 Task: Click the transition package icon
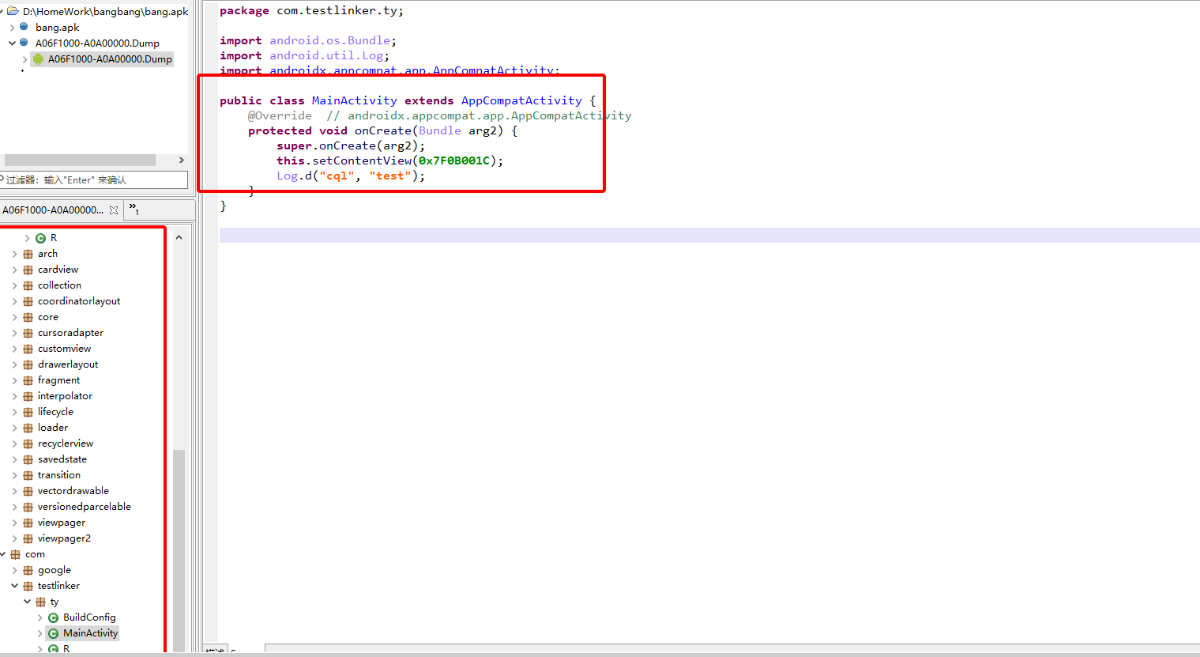tap(28, 475)
